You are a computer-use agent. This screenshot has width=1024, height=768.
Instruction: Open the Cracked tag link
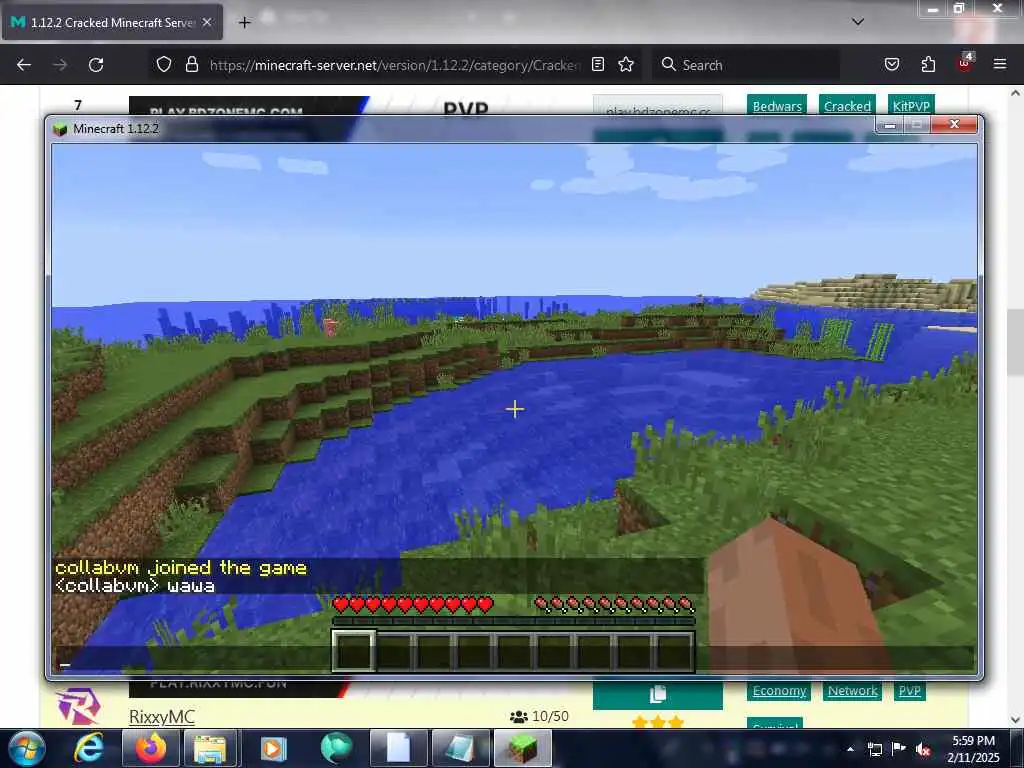tap(847, 106)
